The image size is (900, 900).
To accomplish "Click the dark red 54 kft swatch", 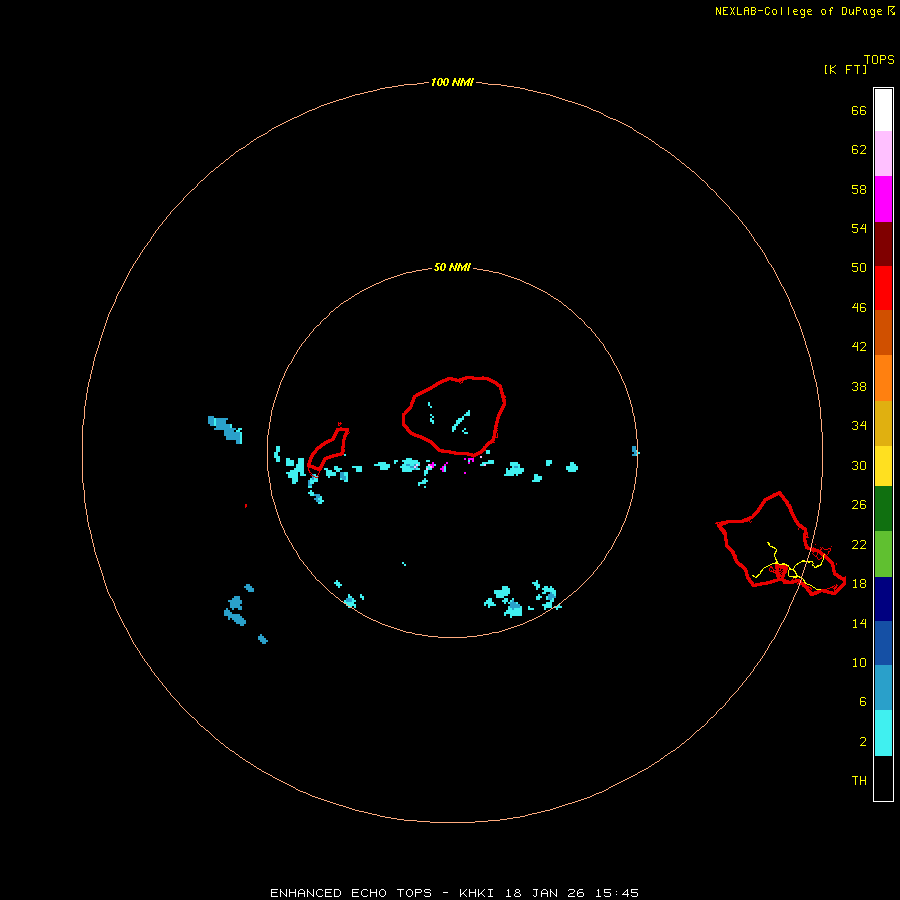I will (883, 243).
